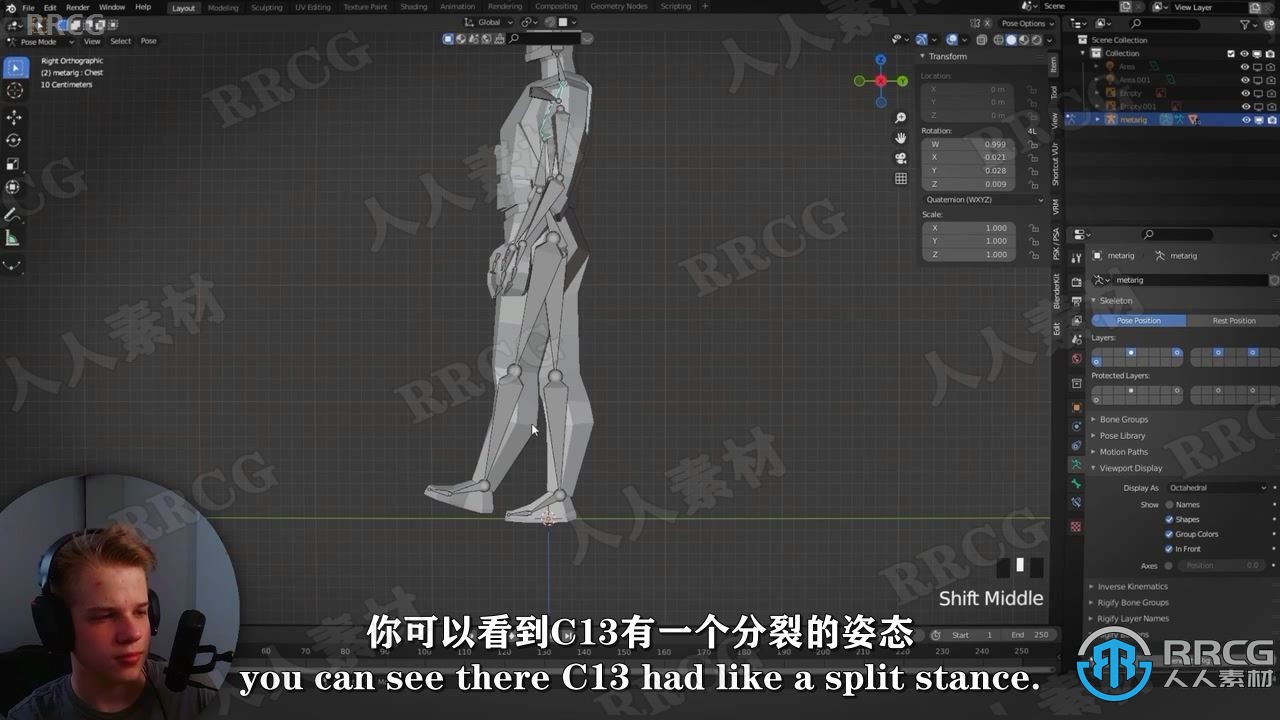Activate the Cursor tool

pyautogui.click(x=14, y=91)
